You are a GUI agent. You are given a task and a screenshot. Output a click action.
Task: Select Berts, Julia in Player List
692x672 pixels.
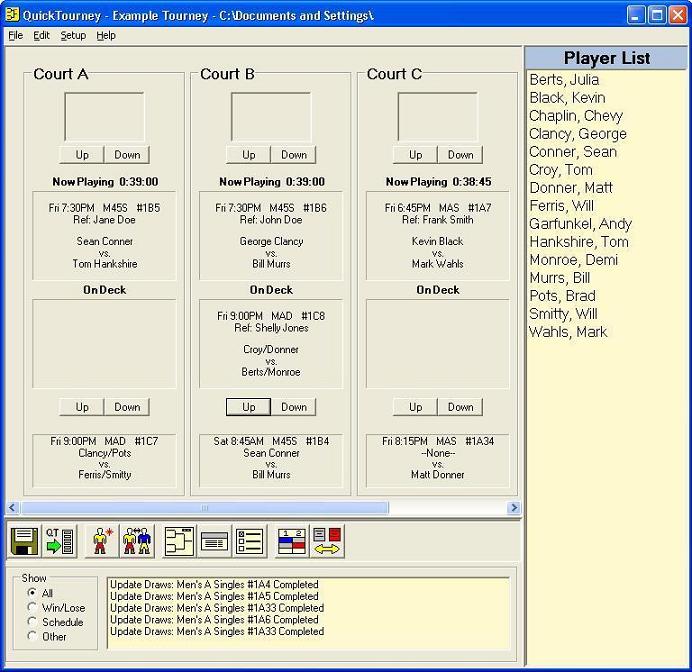click(x=564, y=80)
